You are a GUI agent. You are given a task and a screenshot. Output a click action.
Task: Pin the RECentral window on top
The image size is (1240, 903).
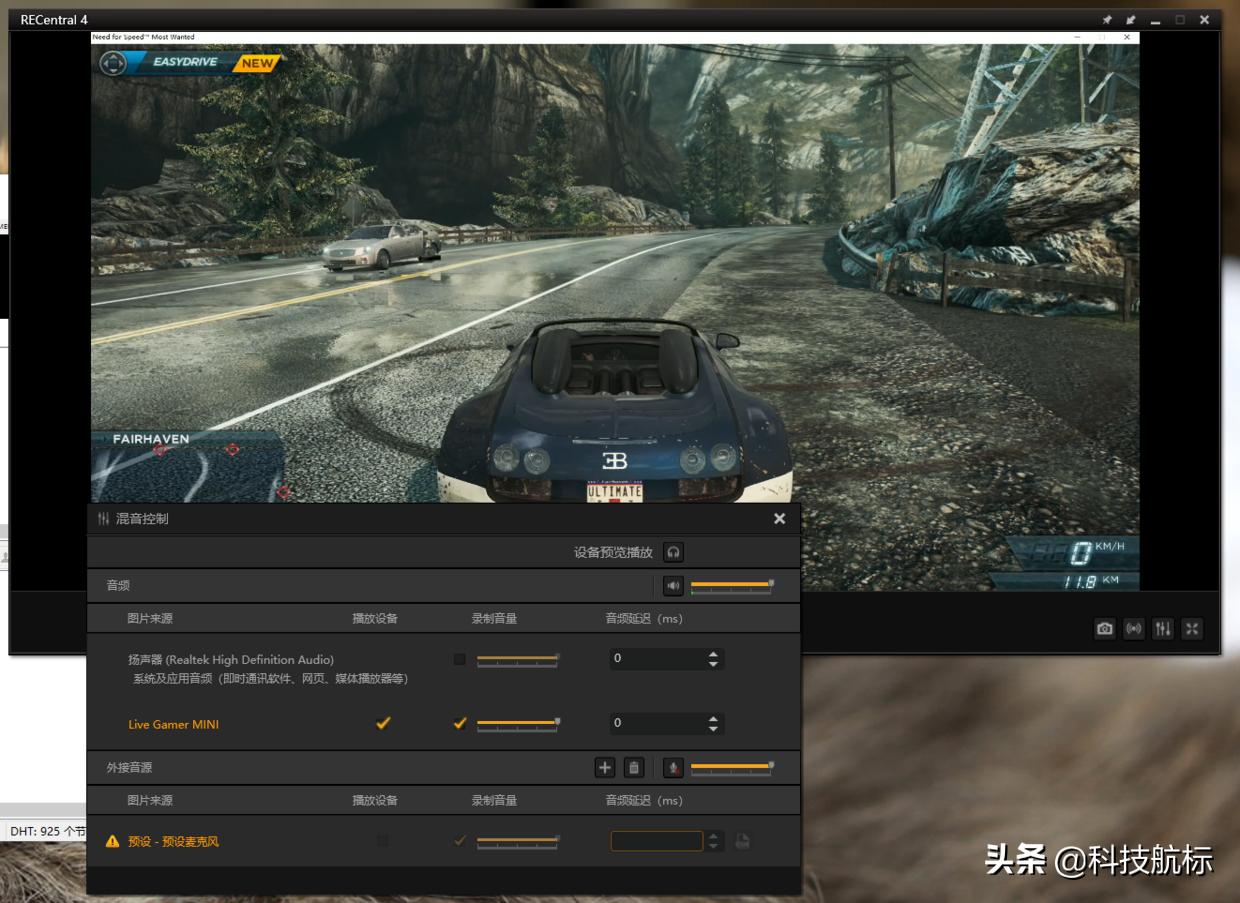(x=1107, y=20)
